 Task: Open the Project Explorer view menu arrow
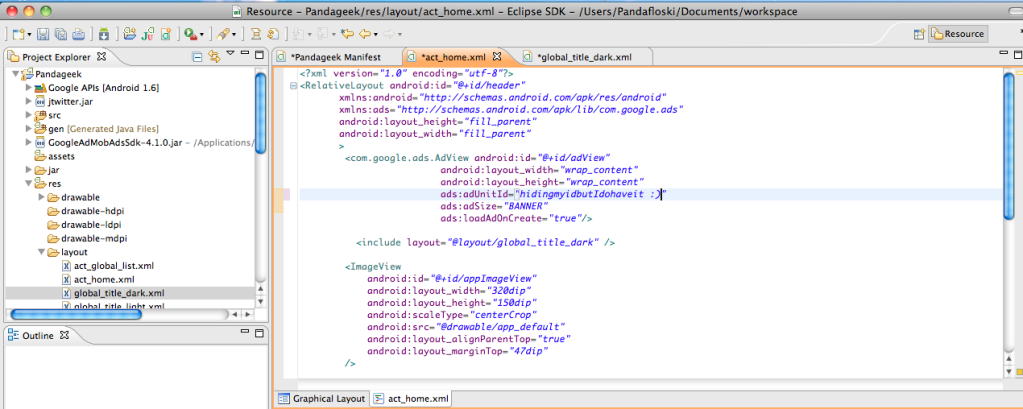229,56
